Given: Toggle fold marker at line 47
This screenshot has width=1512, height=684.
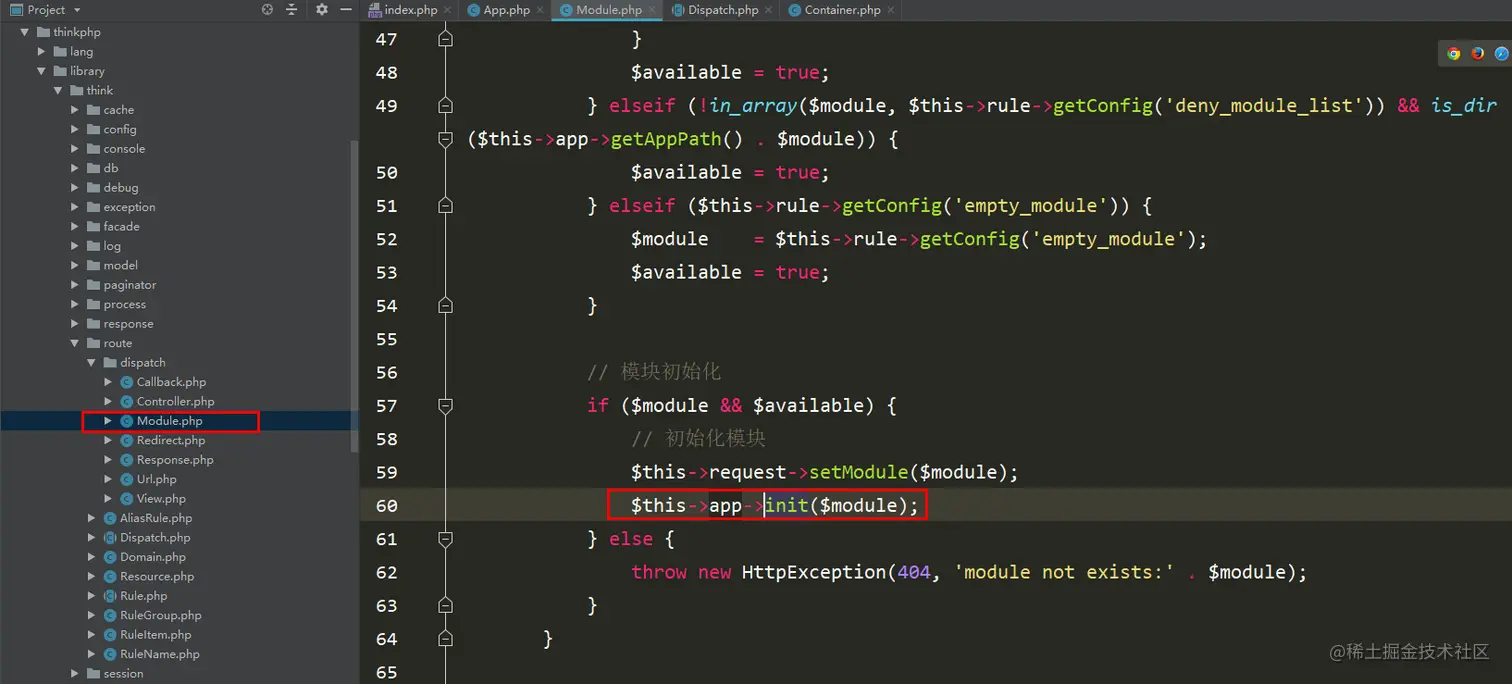Looking at the screenshot, I should (x=446, y=39).
